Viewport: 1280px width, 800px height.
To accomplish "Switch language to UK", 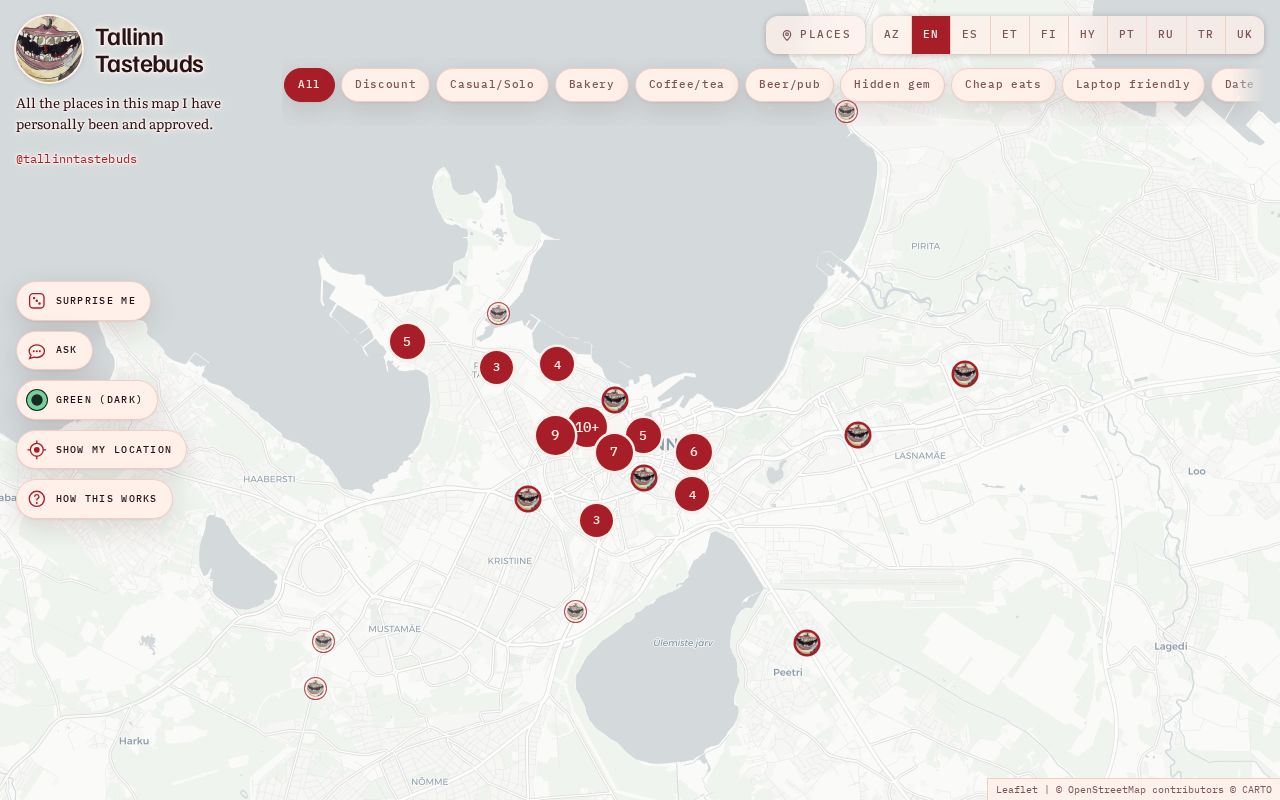I will point(1245,35).
